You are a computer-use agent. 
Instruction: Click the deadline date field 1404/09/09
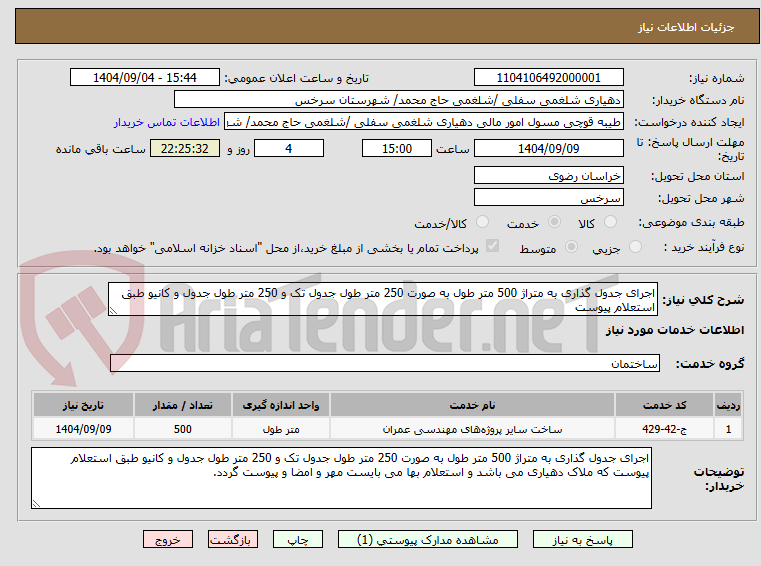548,148
